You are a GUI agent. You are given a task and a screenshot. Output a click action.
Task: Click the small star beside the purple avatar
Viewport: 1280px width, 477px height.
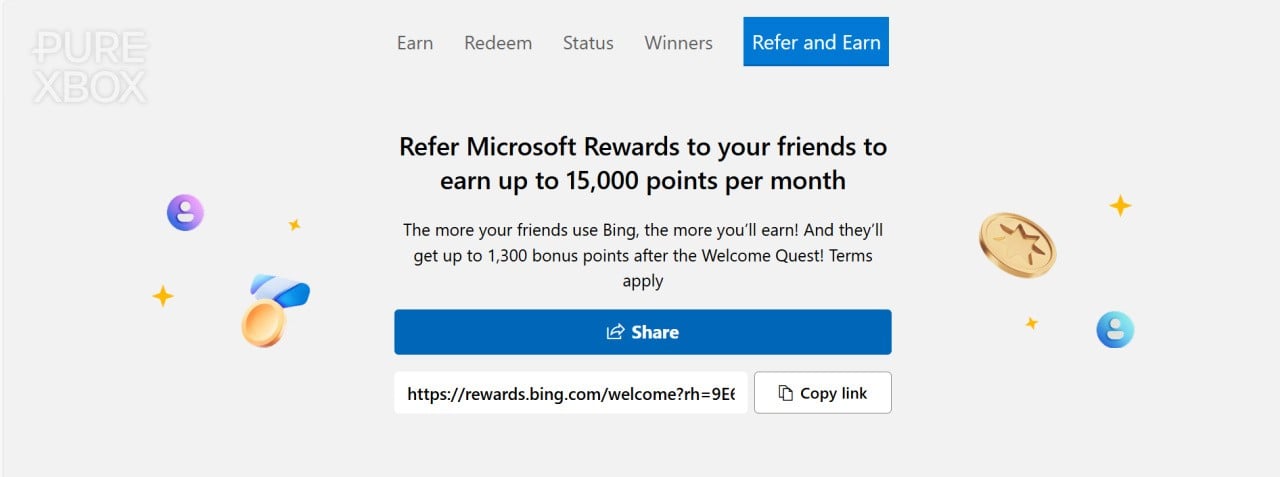tap(294, 225)
